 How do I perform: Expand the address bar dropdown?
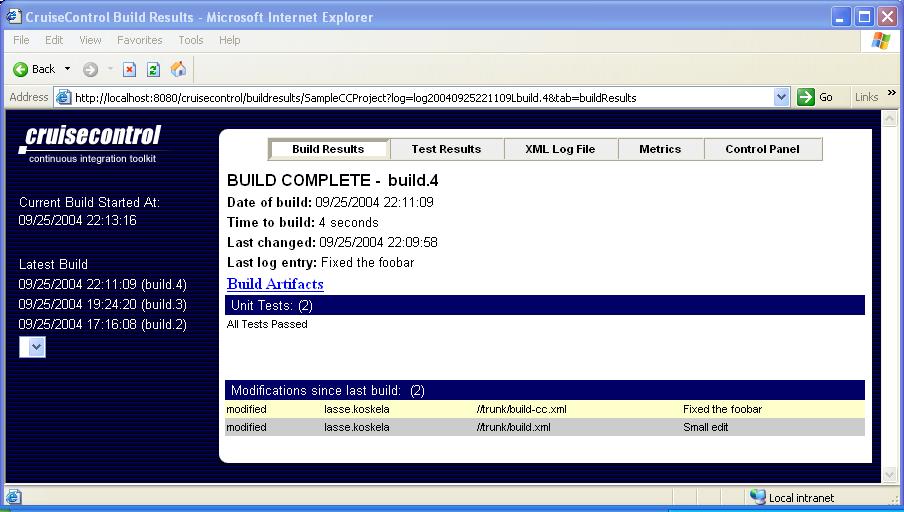[781, 97]
